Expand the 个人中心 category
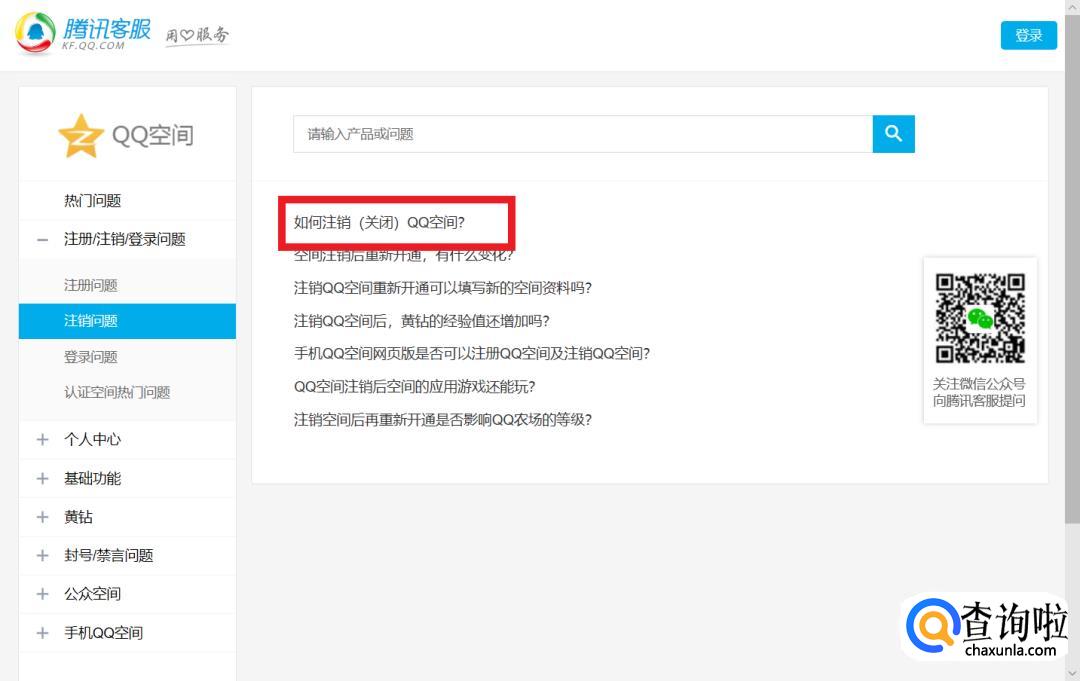Viewport: 1080px width, 681px height. point(42,439)
